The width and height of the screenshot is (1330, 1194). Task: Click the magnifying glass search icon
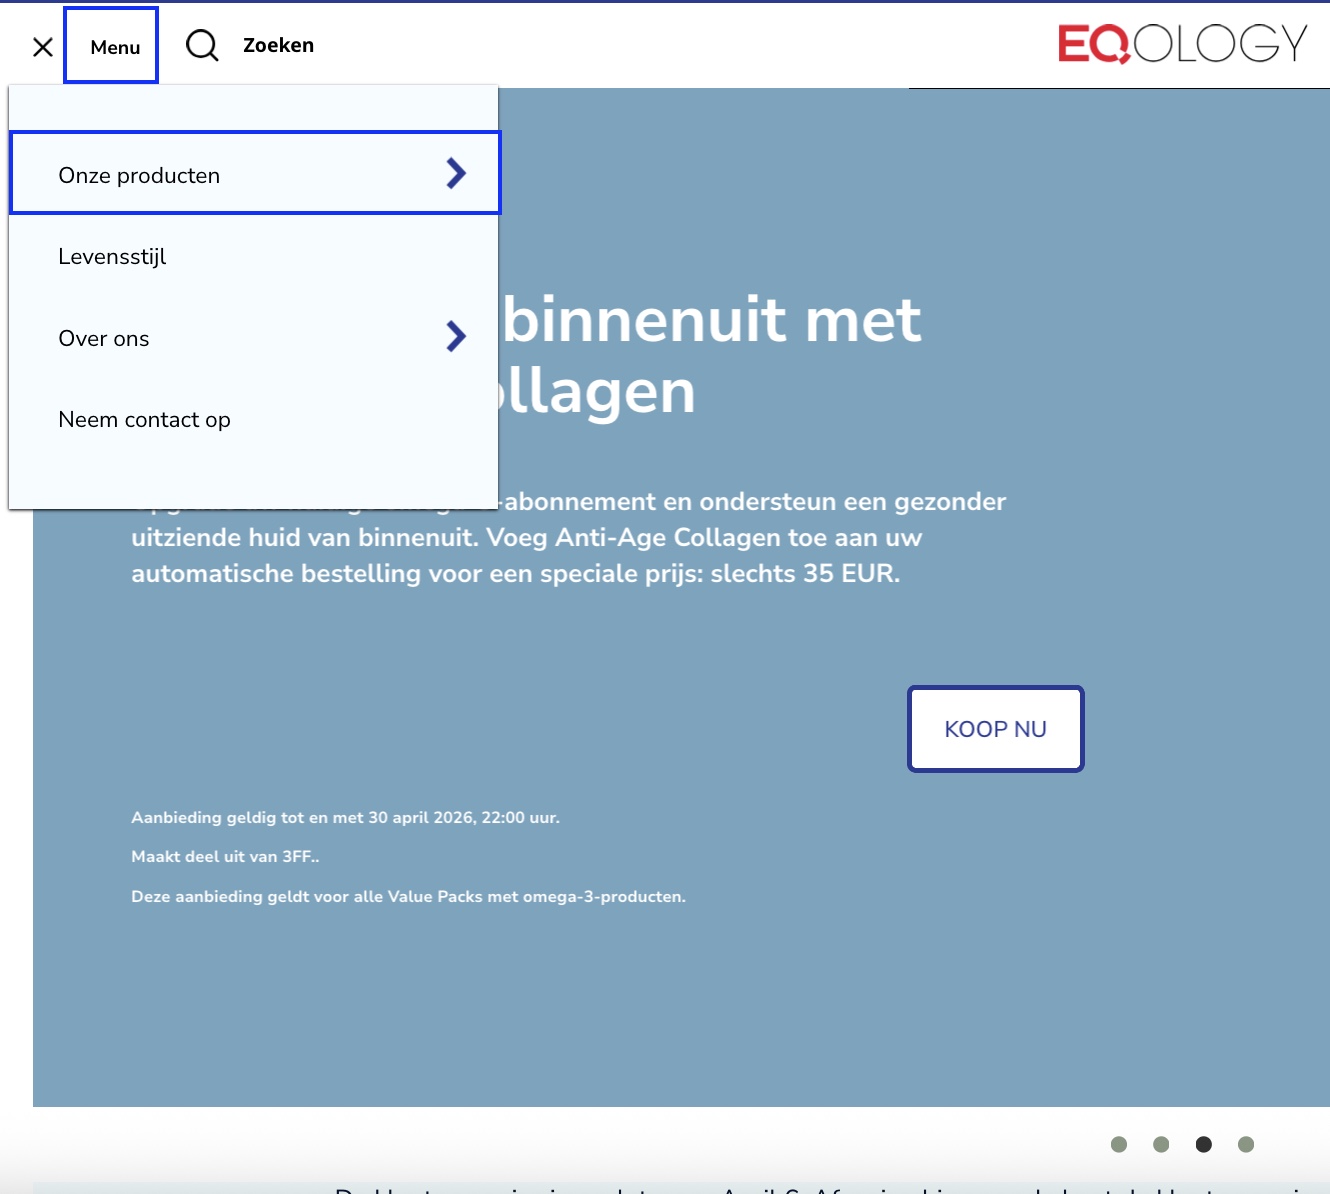pyautogui.click(x=202, y=45)
